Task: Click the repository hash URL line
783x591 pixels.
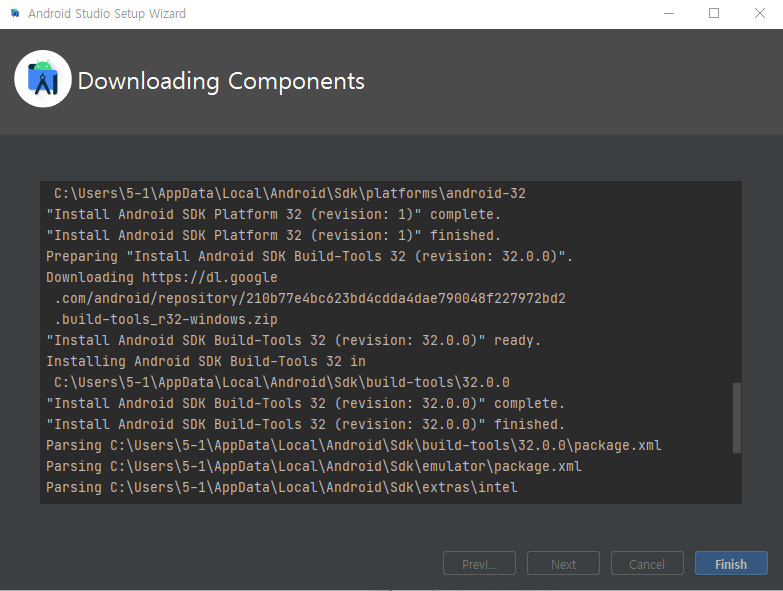Action: [x=310, y=298]
